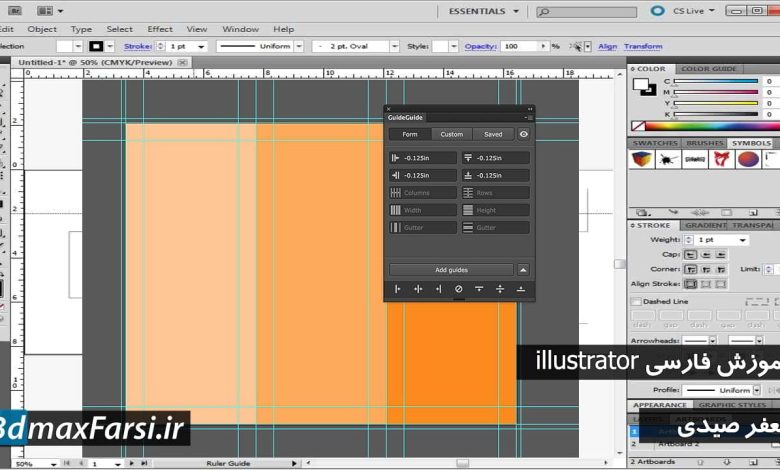
Task: Click the Columns icon in GuideGuide
Action: point(395,193)
